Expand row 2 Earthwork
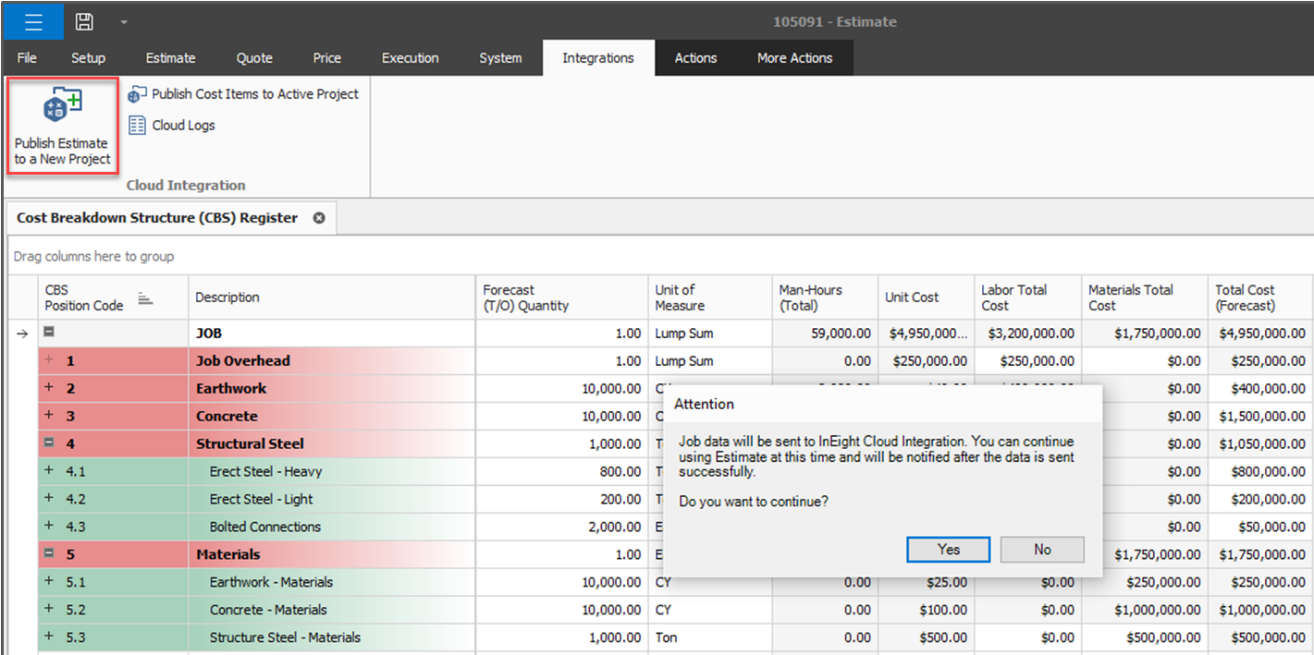The image size is (1314, 655). pos(48,388)
